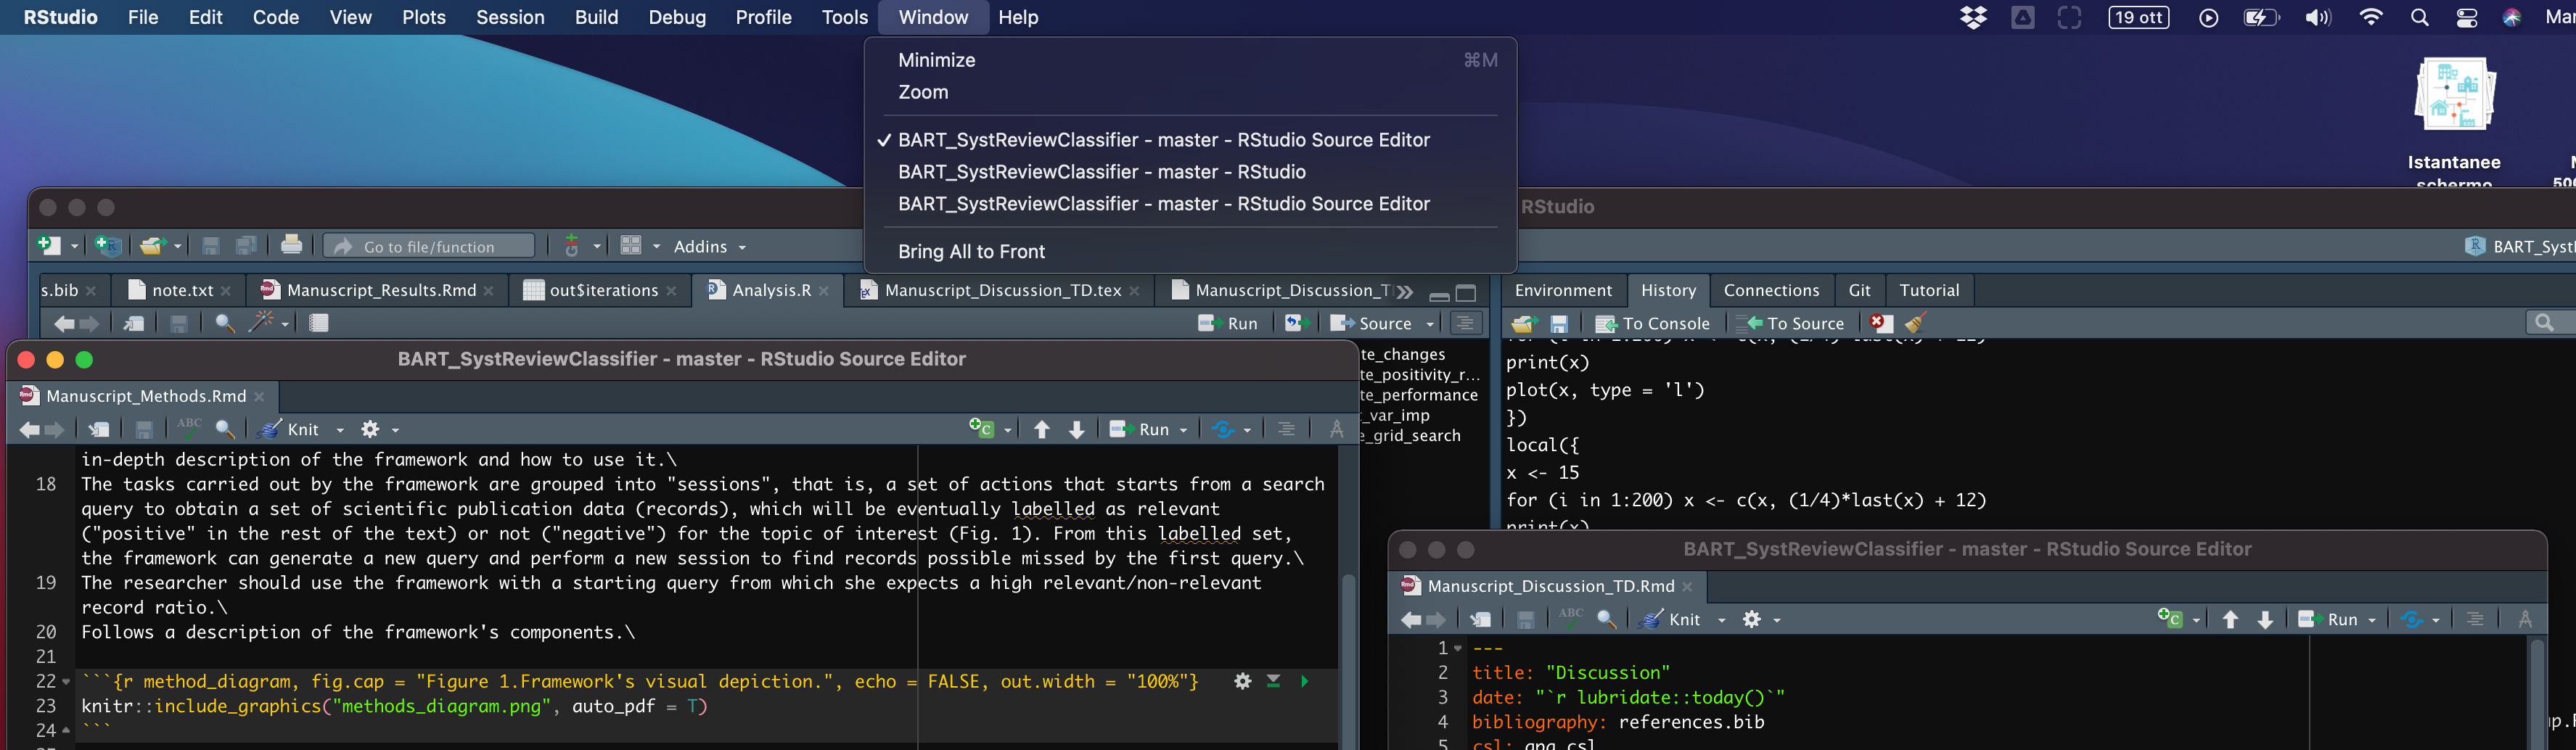Select Bring All to Front in Window menu
The width and height of the screenshot is (2576, 750).
coord(971,251)
